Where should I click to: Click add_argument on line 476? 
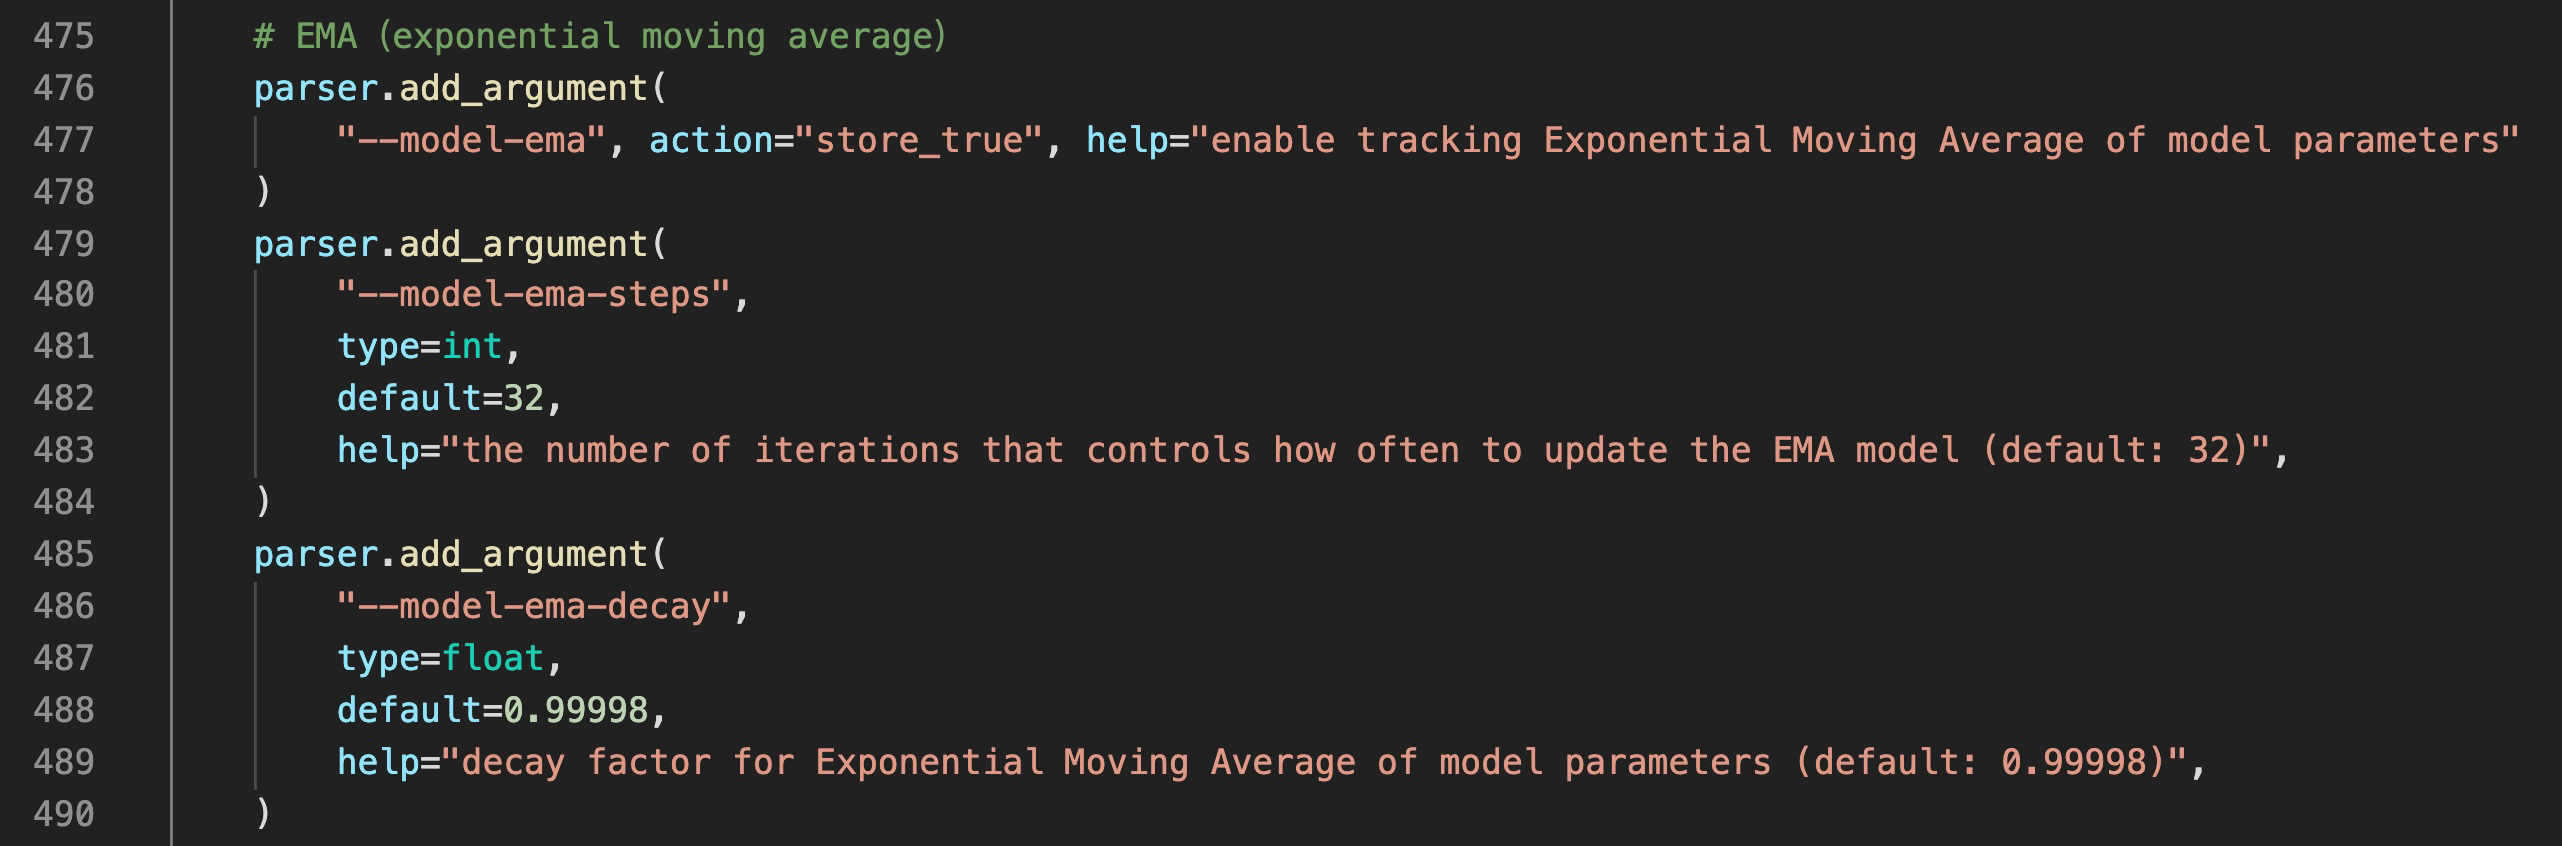[x=524, y=89]
